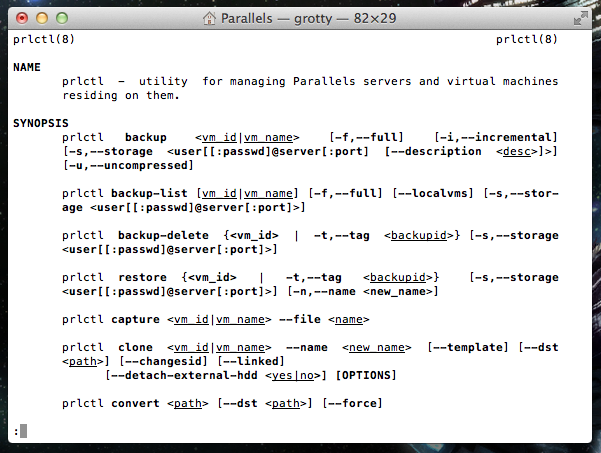
Task: Click the underlined 'name' after --file
Action: click(x=348, y=320)
